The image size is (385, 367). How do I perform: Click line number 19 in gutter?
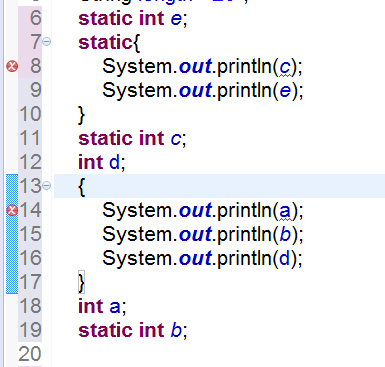30,330
